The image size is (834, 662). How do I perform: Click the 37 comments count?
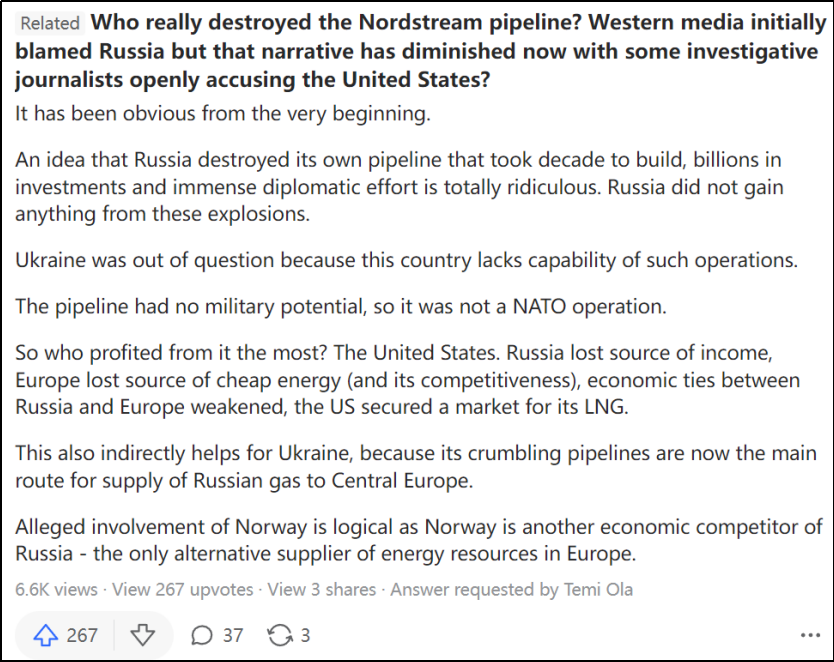(x=232, y=635)
